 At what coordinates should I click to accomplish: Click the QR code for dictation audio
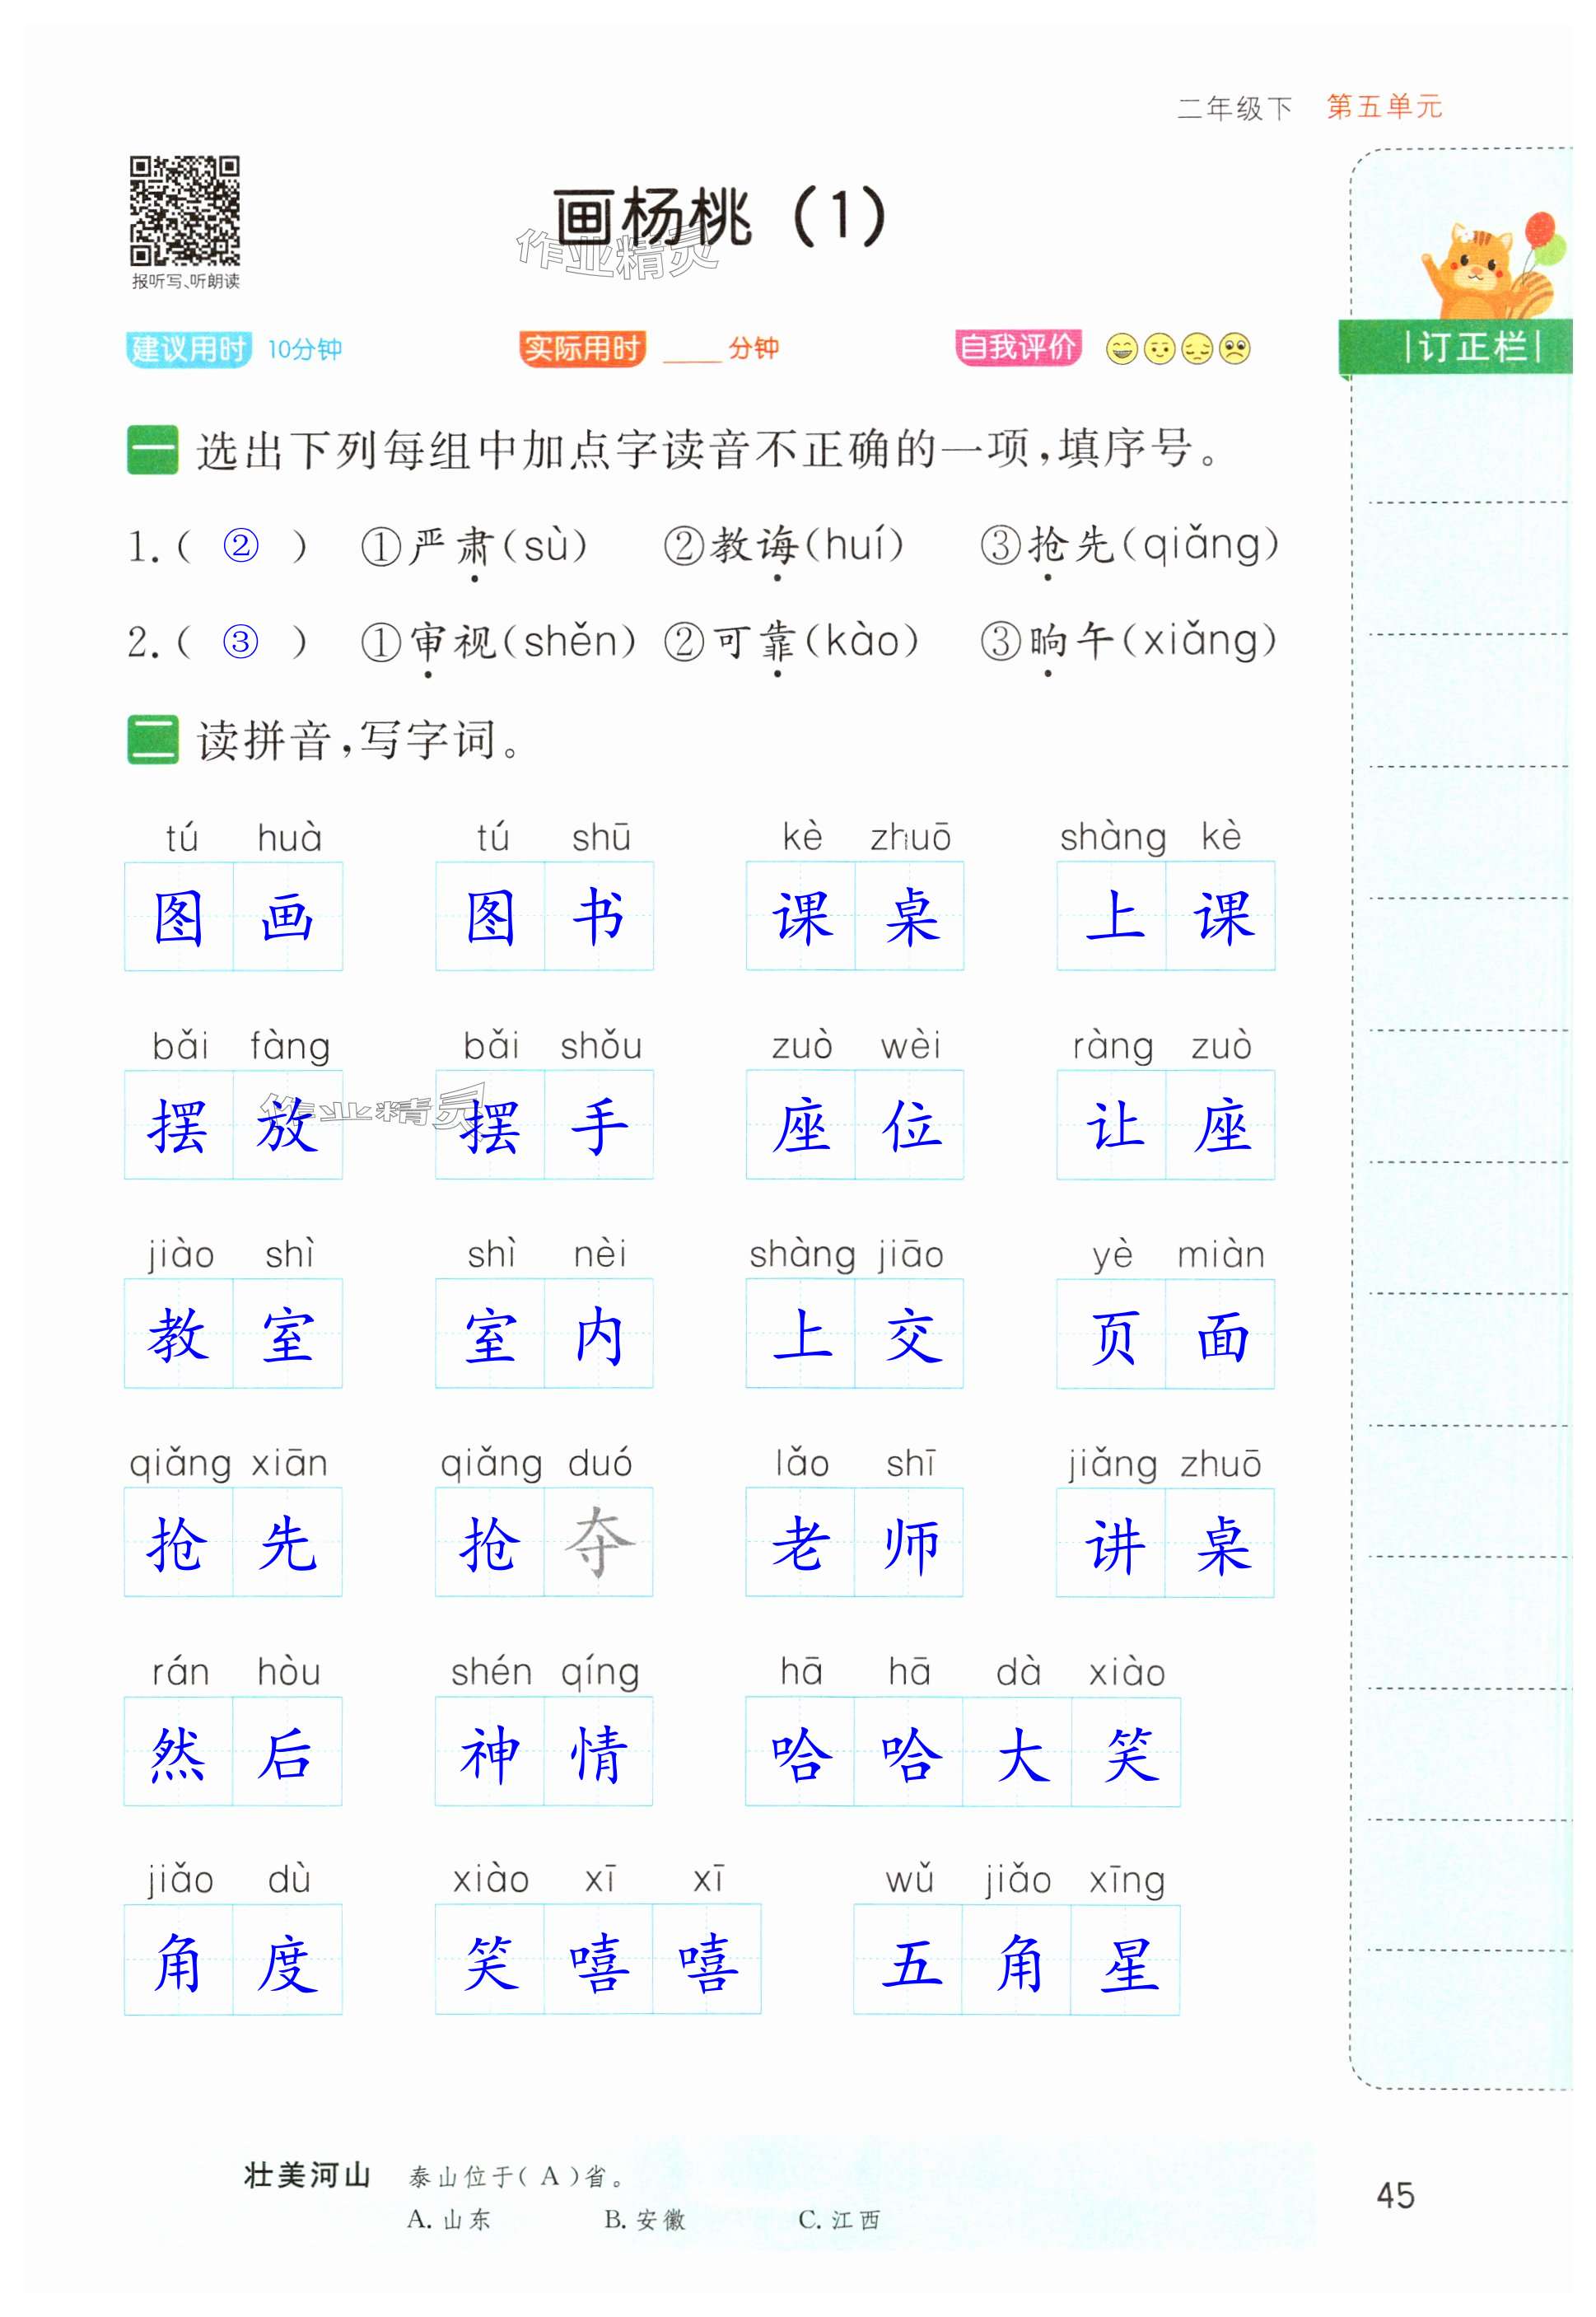pos(185,210)
